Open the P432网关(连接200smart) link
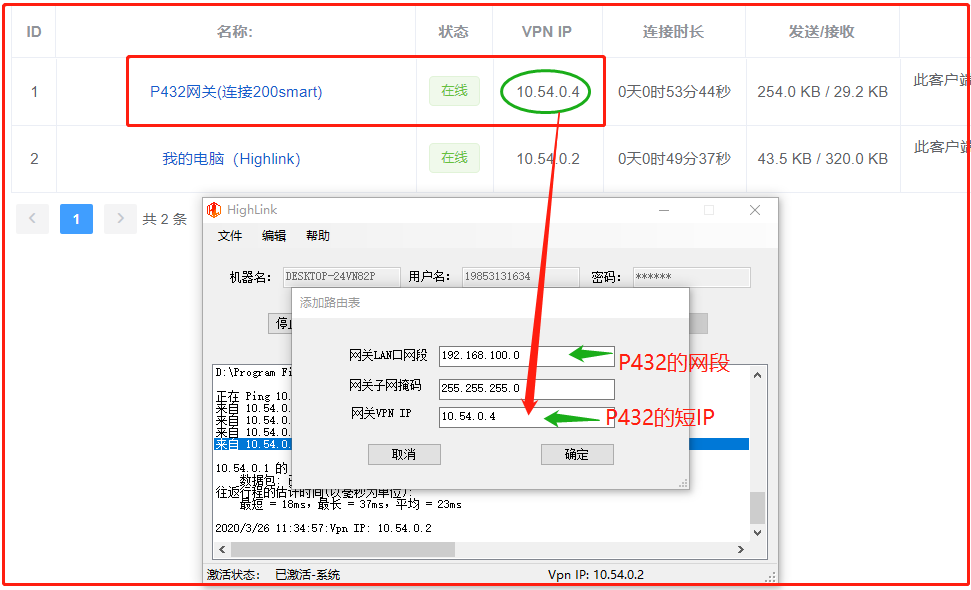 (236, 92)
